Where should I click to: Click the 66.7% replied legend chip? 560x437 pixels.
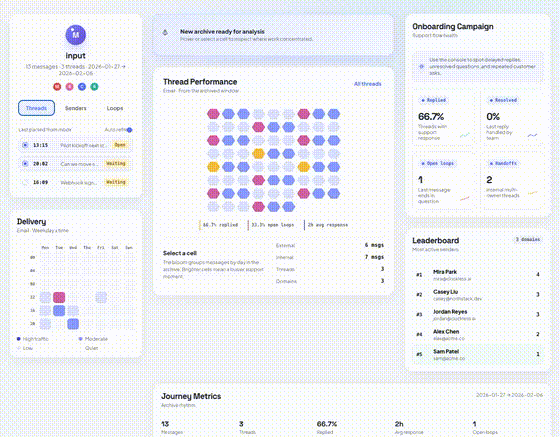click(219, 225)
